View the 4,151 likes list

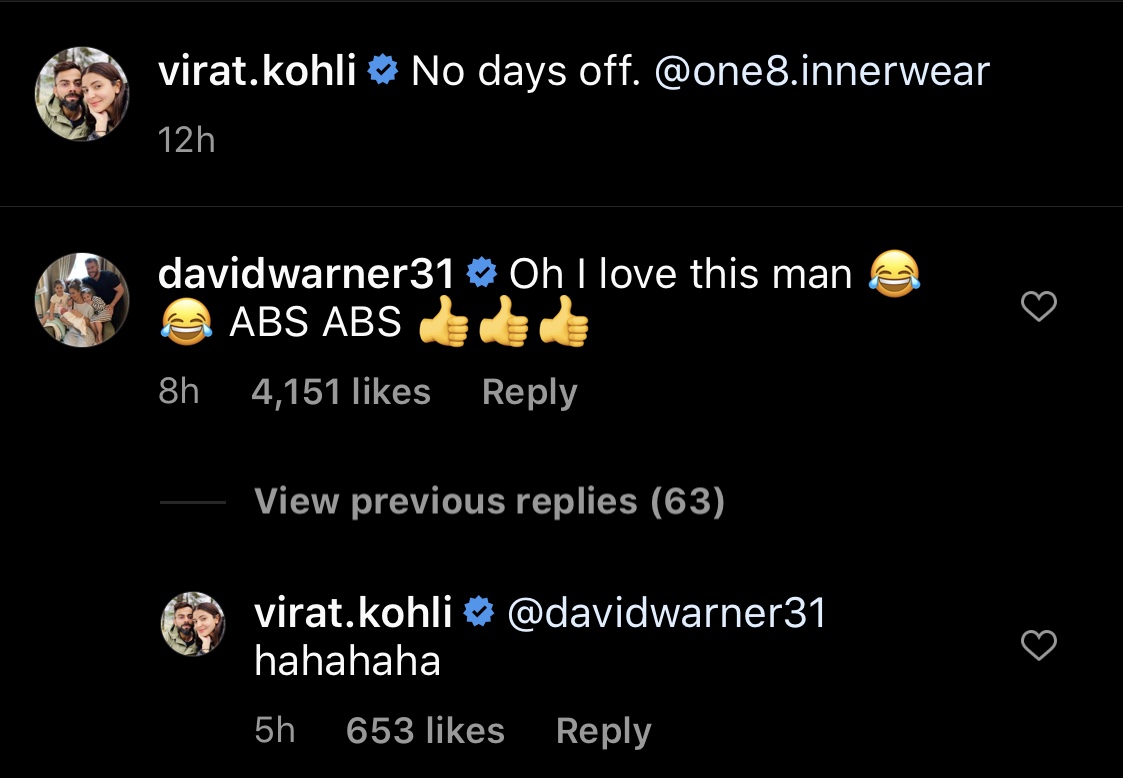coord(341,392)
